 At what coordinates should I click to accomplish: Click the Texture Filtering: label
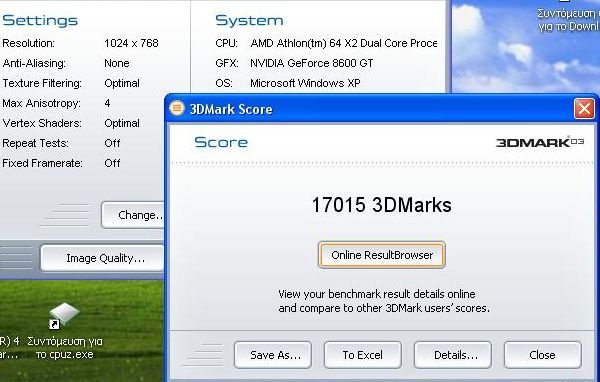[42, 83]
